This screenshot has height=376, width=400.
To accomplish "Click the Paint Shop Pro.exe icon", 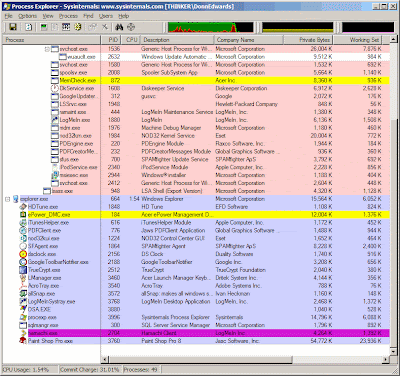I will [23, 341].
